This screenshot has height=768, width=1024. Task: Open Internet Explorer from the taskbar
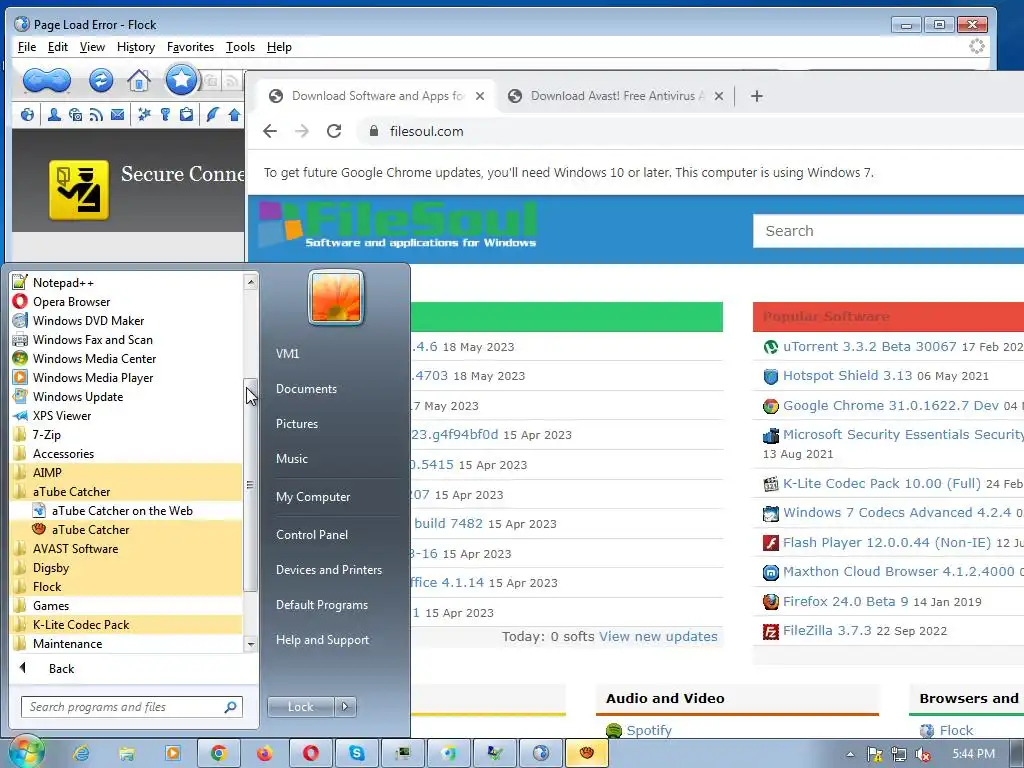click(81, 754)
